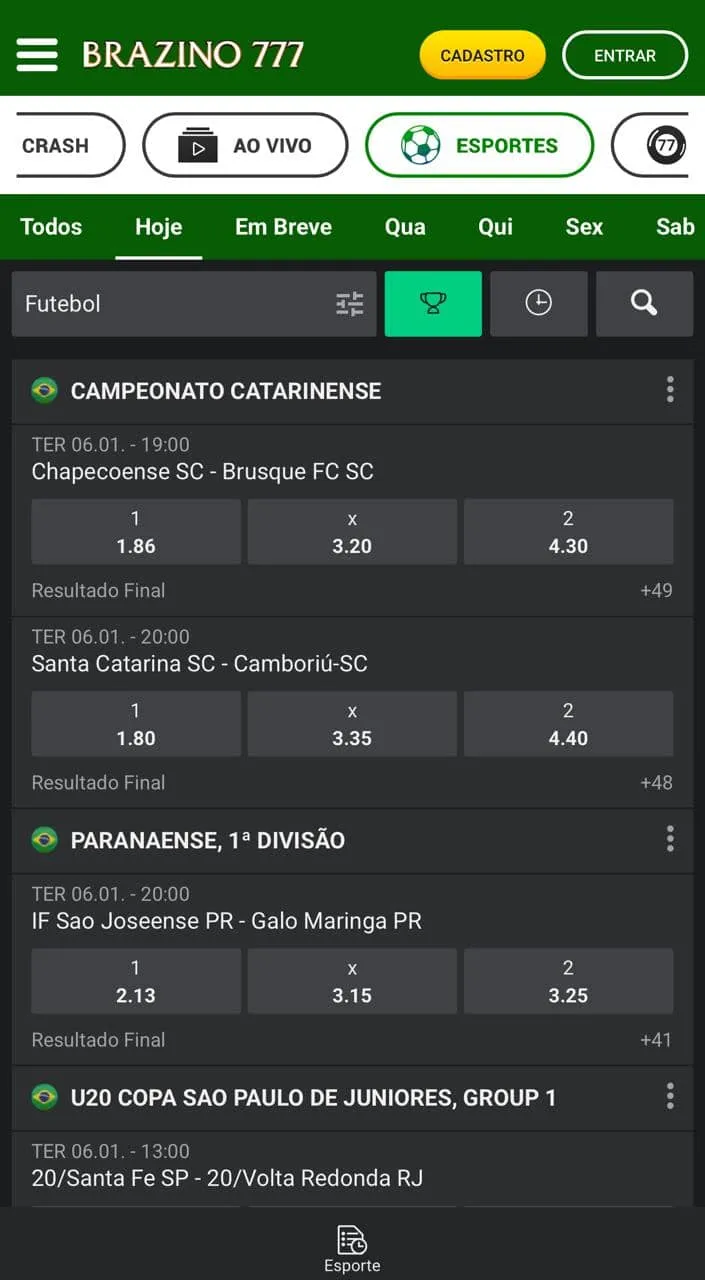Switch to the Em Breve tab
The width and height of the screenshot is (705, 1280).
coord(283,227)
